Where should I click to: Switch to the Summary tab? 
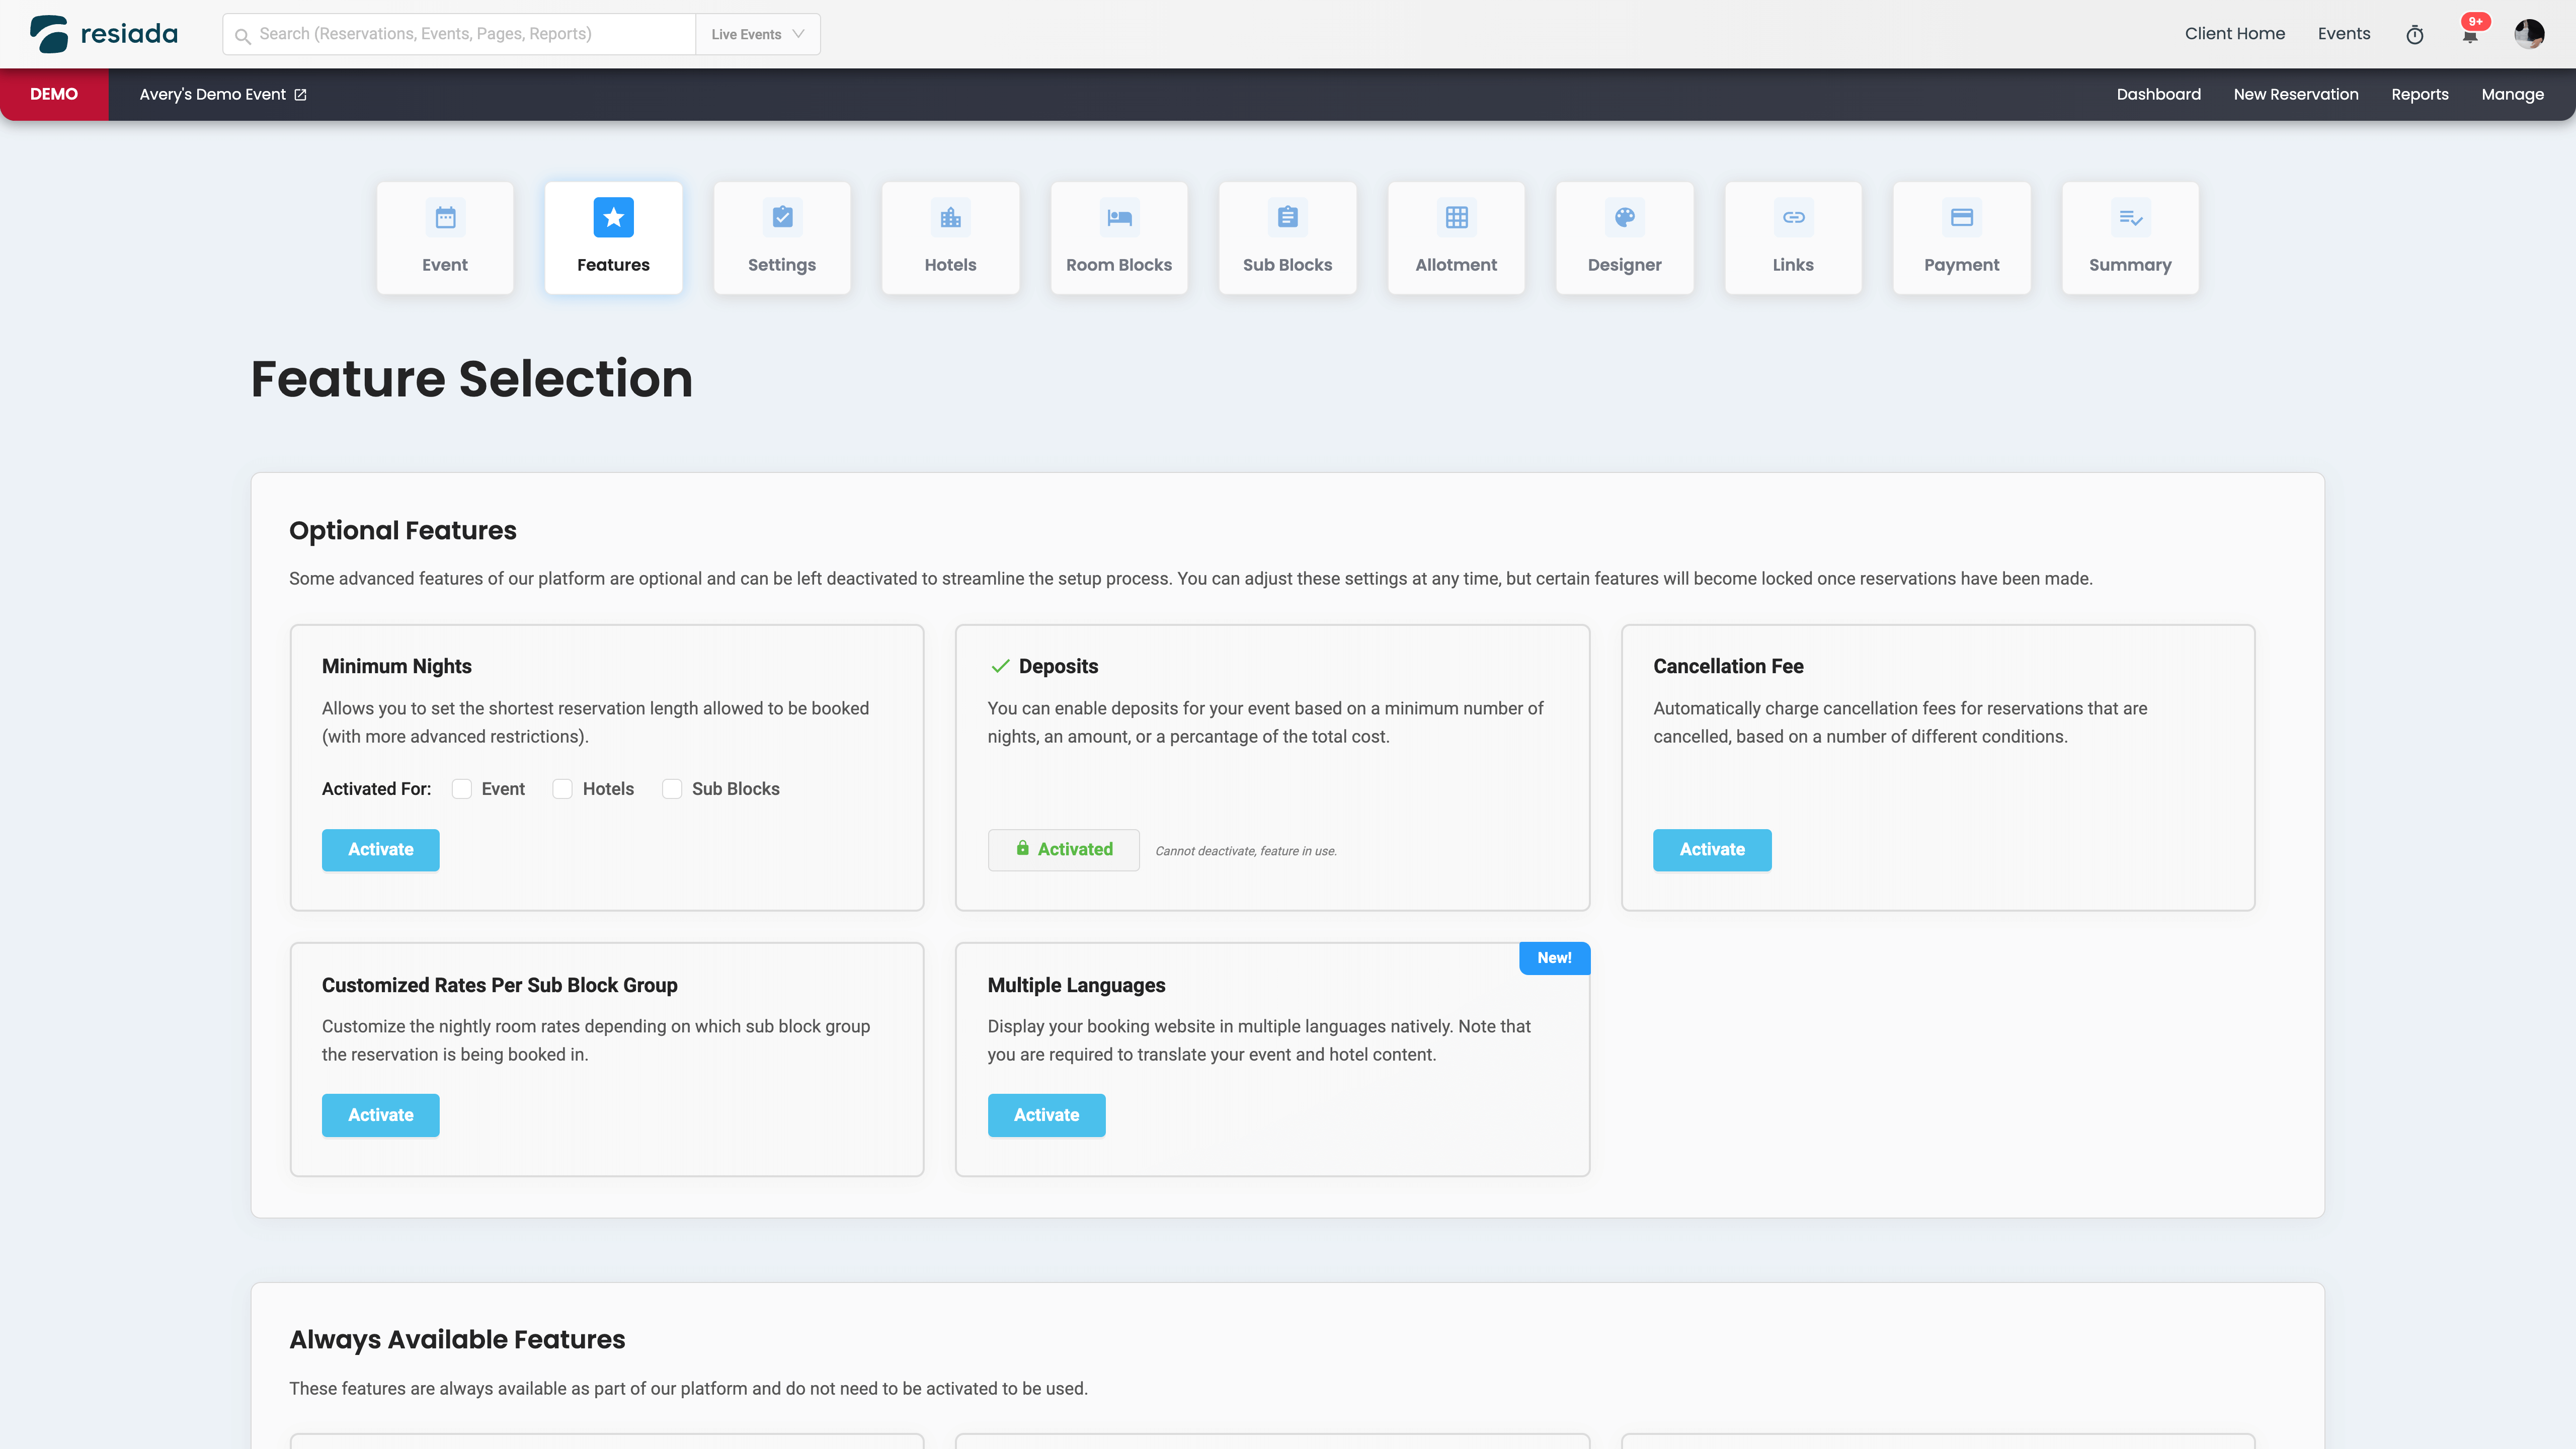click(2129, 238)
